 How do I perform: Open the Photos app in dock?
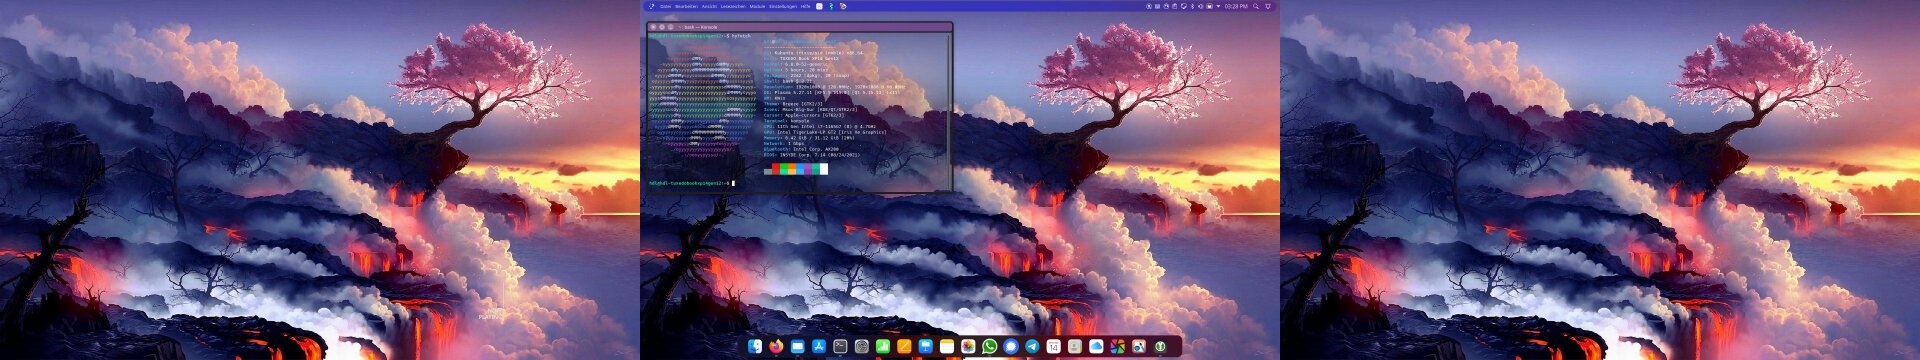pos(968,346)
